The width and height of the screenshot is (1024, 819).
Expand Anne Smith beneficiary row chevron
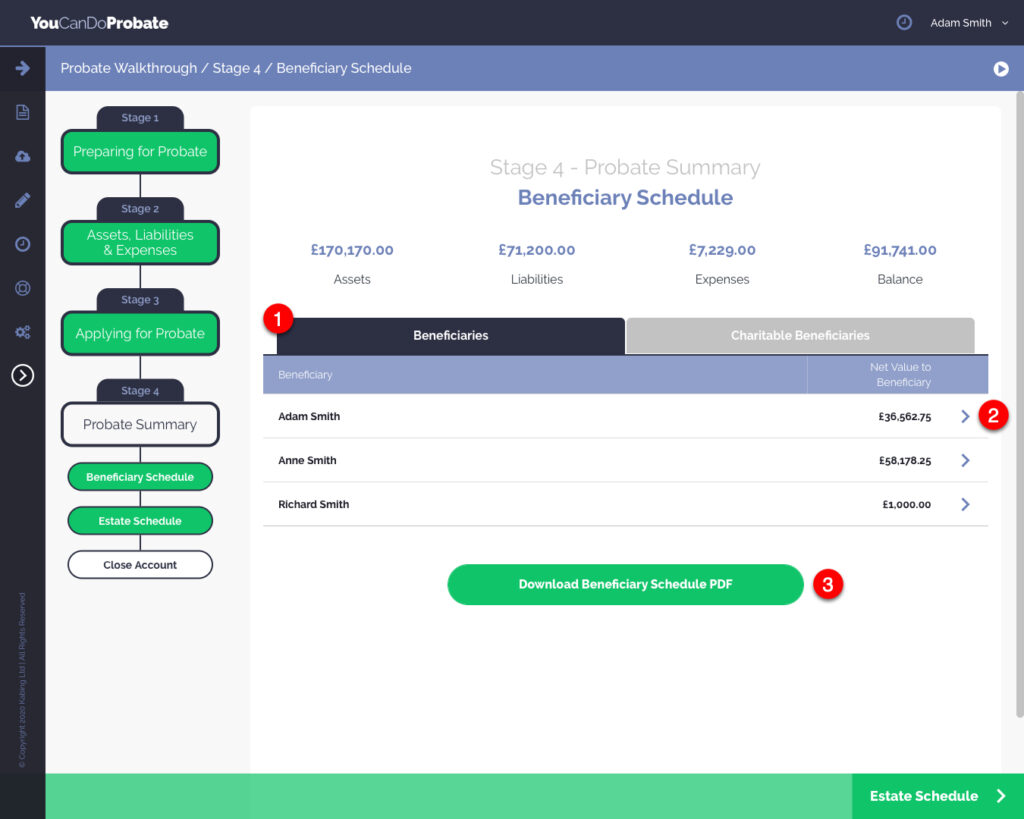(x=965, y=461)
